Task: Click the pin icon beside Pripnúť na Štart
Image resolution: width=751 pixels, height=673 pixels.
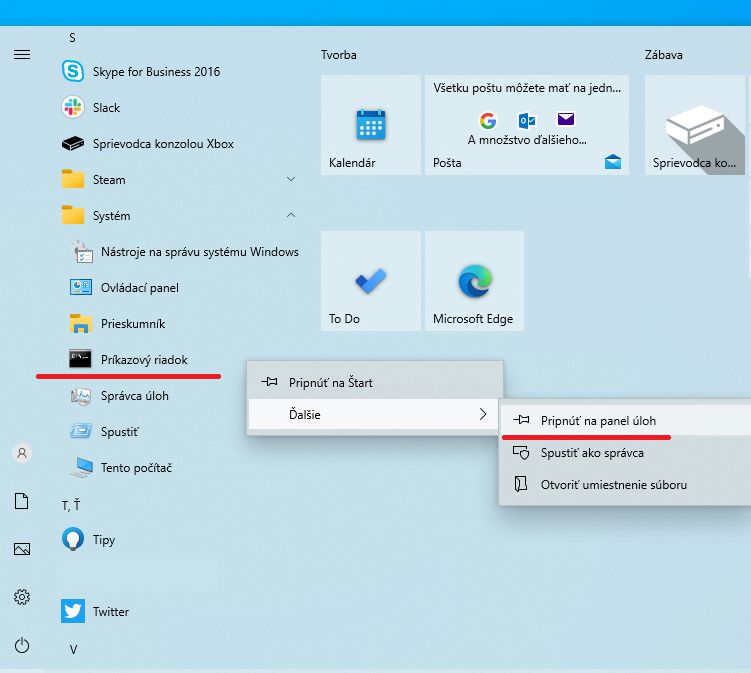Action: 269,382
